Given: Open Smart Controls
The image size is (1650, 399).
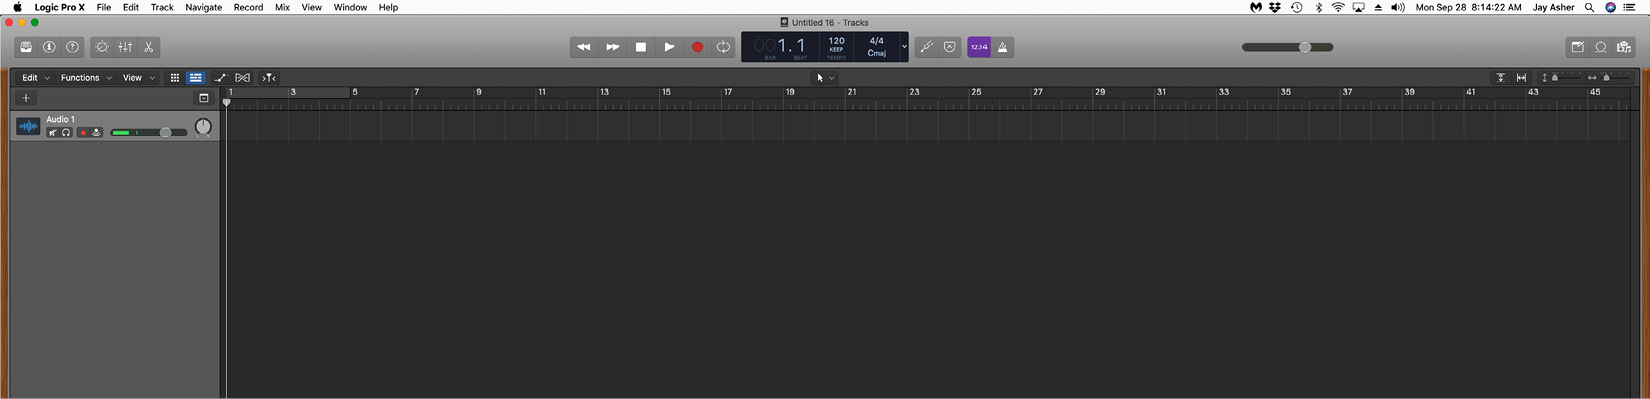Looking at the screenshot, I should (102, 47).
